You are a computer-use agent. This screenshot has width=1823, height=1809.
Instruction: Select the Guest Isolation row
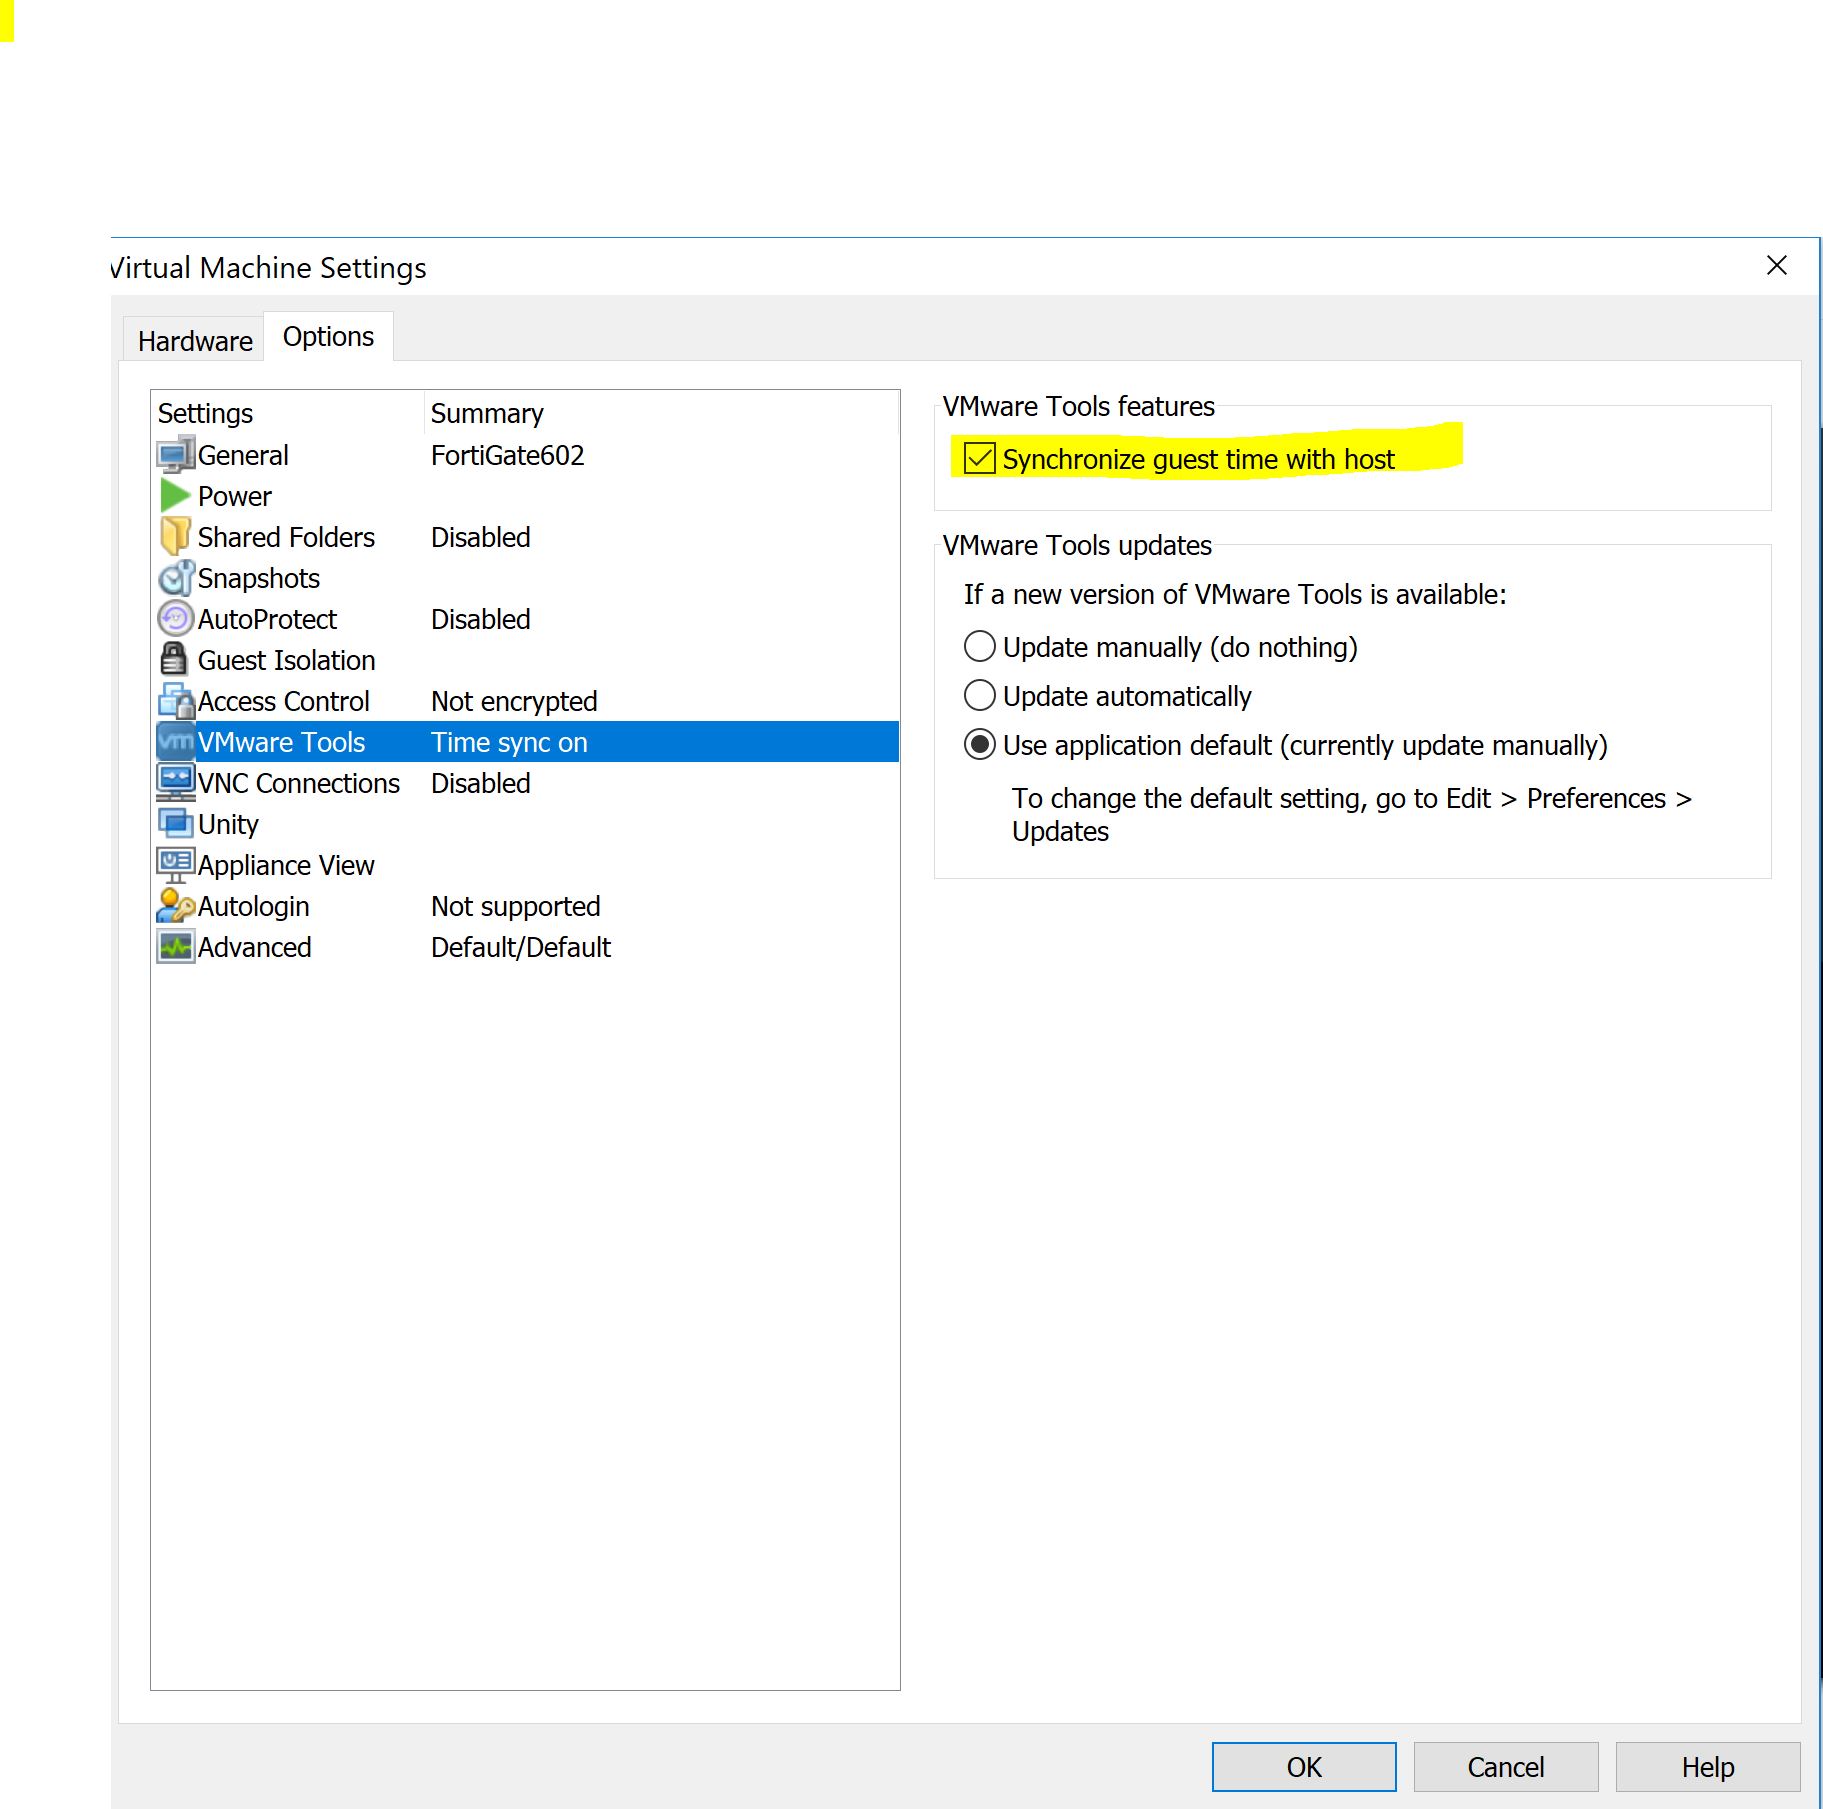525,660
